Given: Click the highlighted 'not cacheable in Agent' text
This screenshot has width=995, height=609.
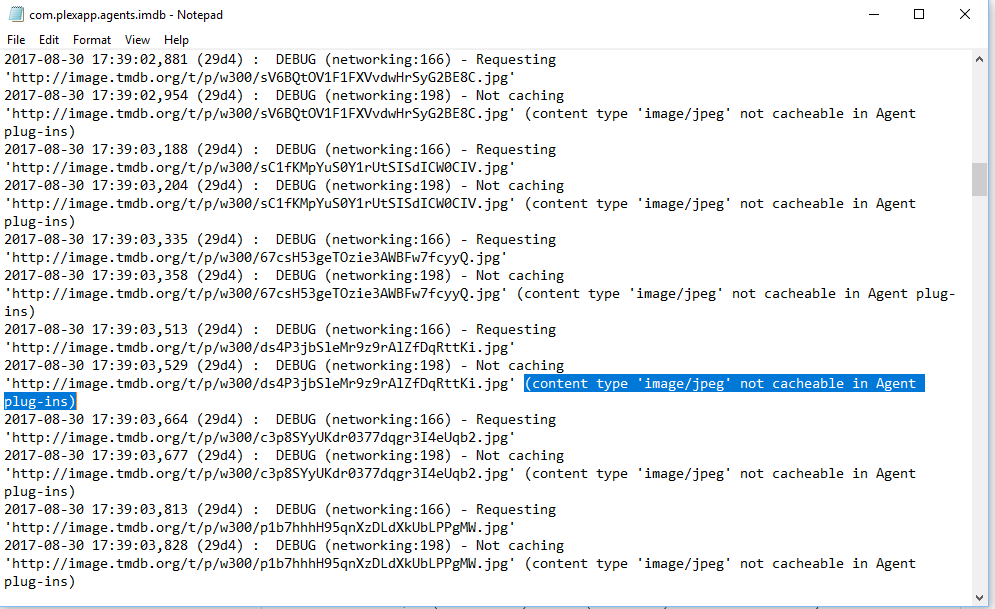Looking at the screenshot, I should click(x=828, y=384).
